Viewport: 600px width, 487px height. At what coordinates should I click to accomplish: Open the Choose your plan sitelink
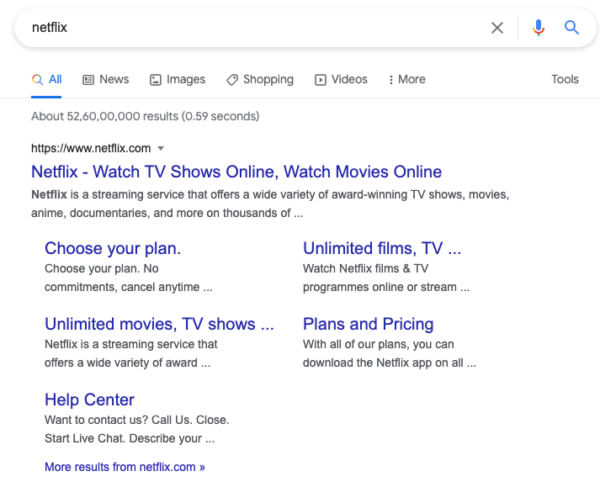coord(112,249)
